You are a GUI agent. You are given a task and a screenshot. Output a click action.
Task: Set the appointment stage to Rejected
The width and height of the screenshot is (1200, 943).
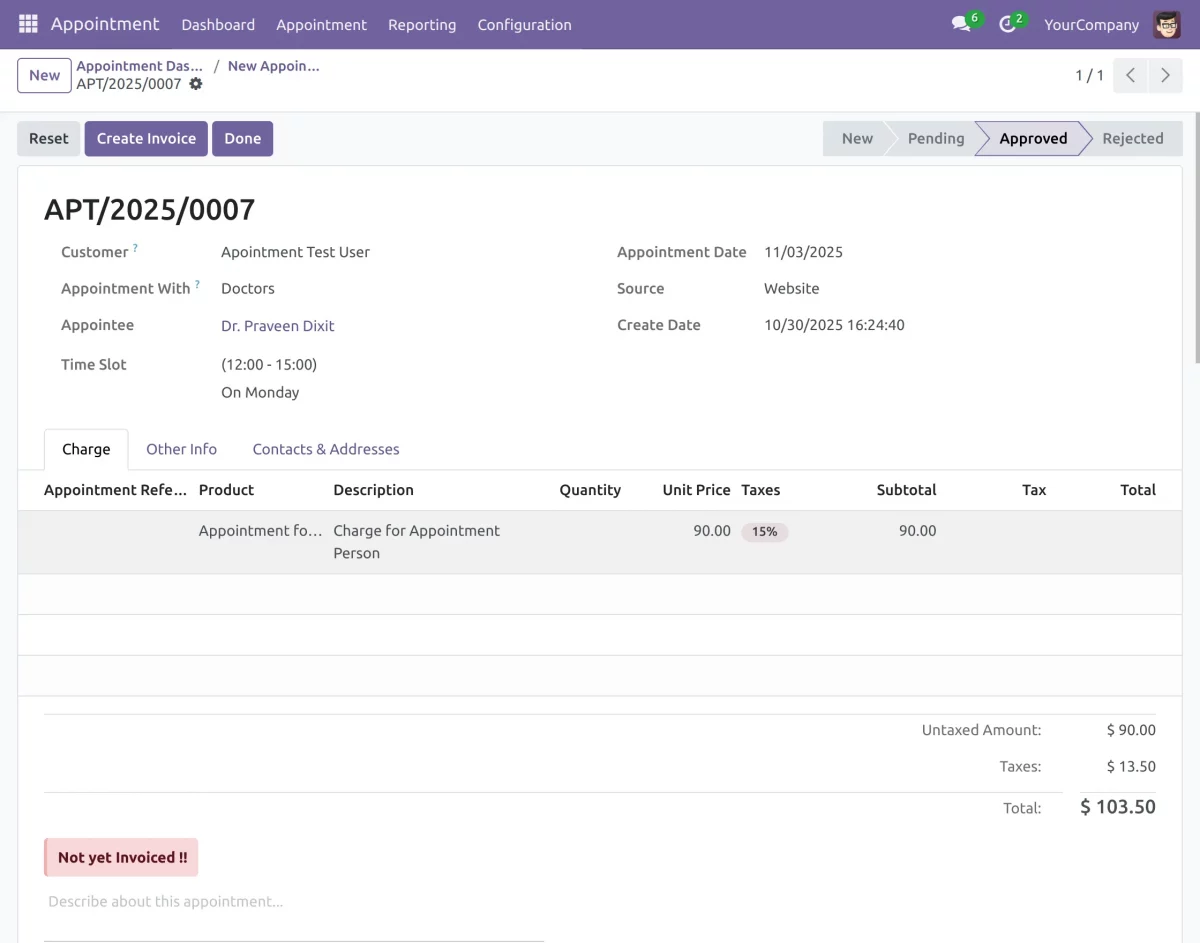point(1133,138)
